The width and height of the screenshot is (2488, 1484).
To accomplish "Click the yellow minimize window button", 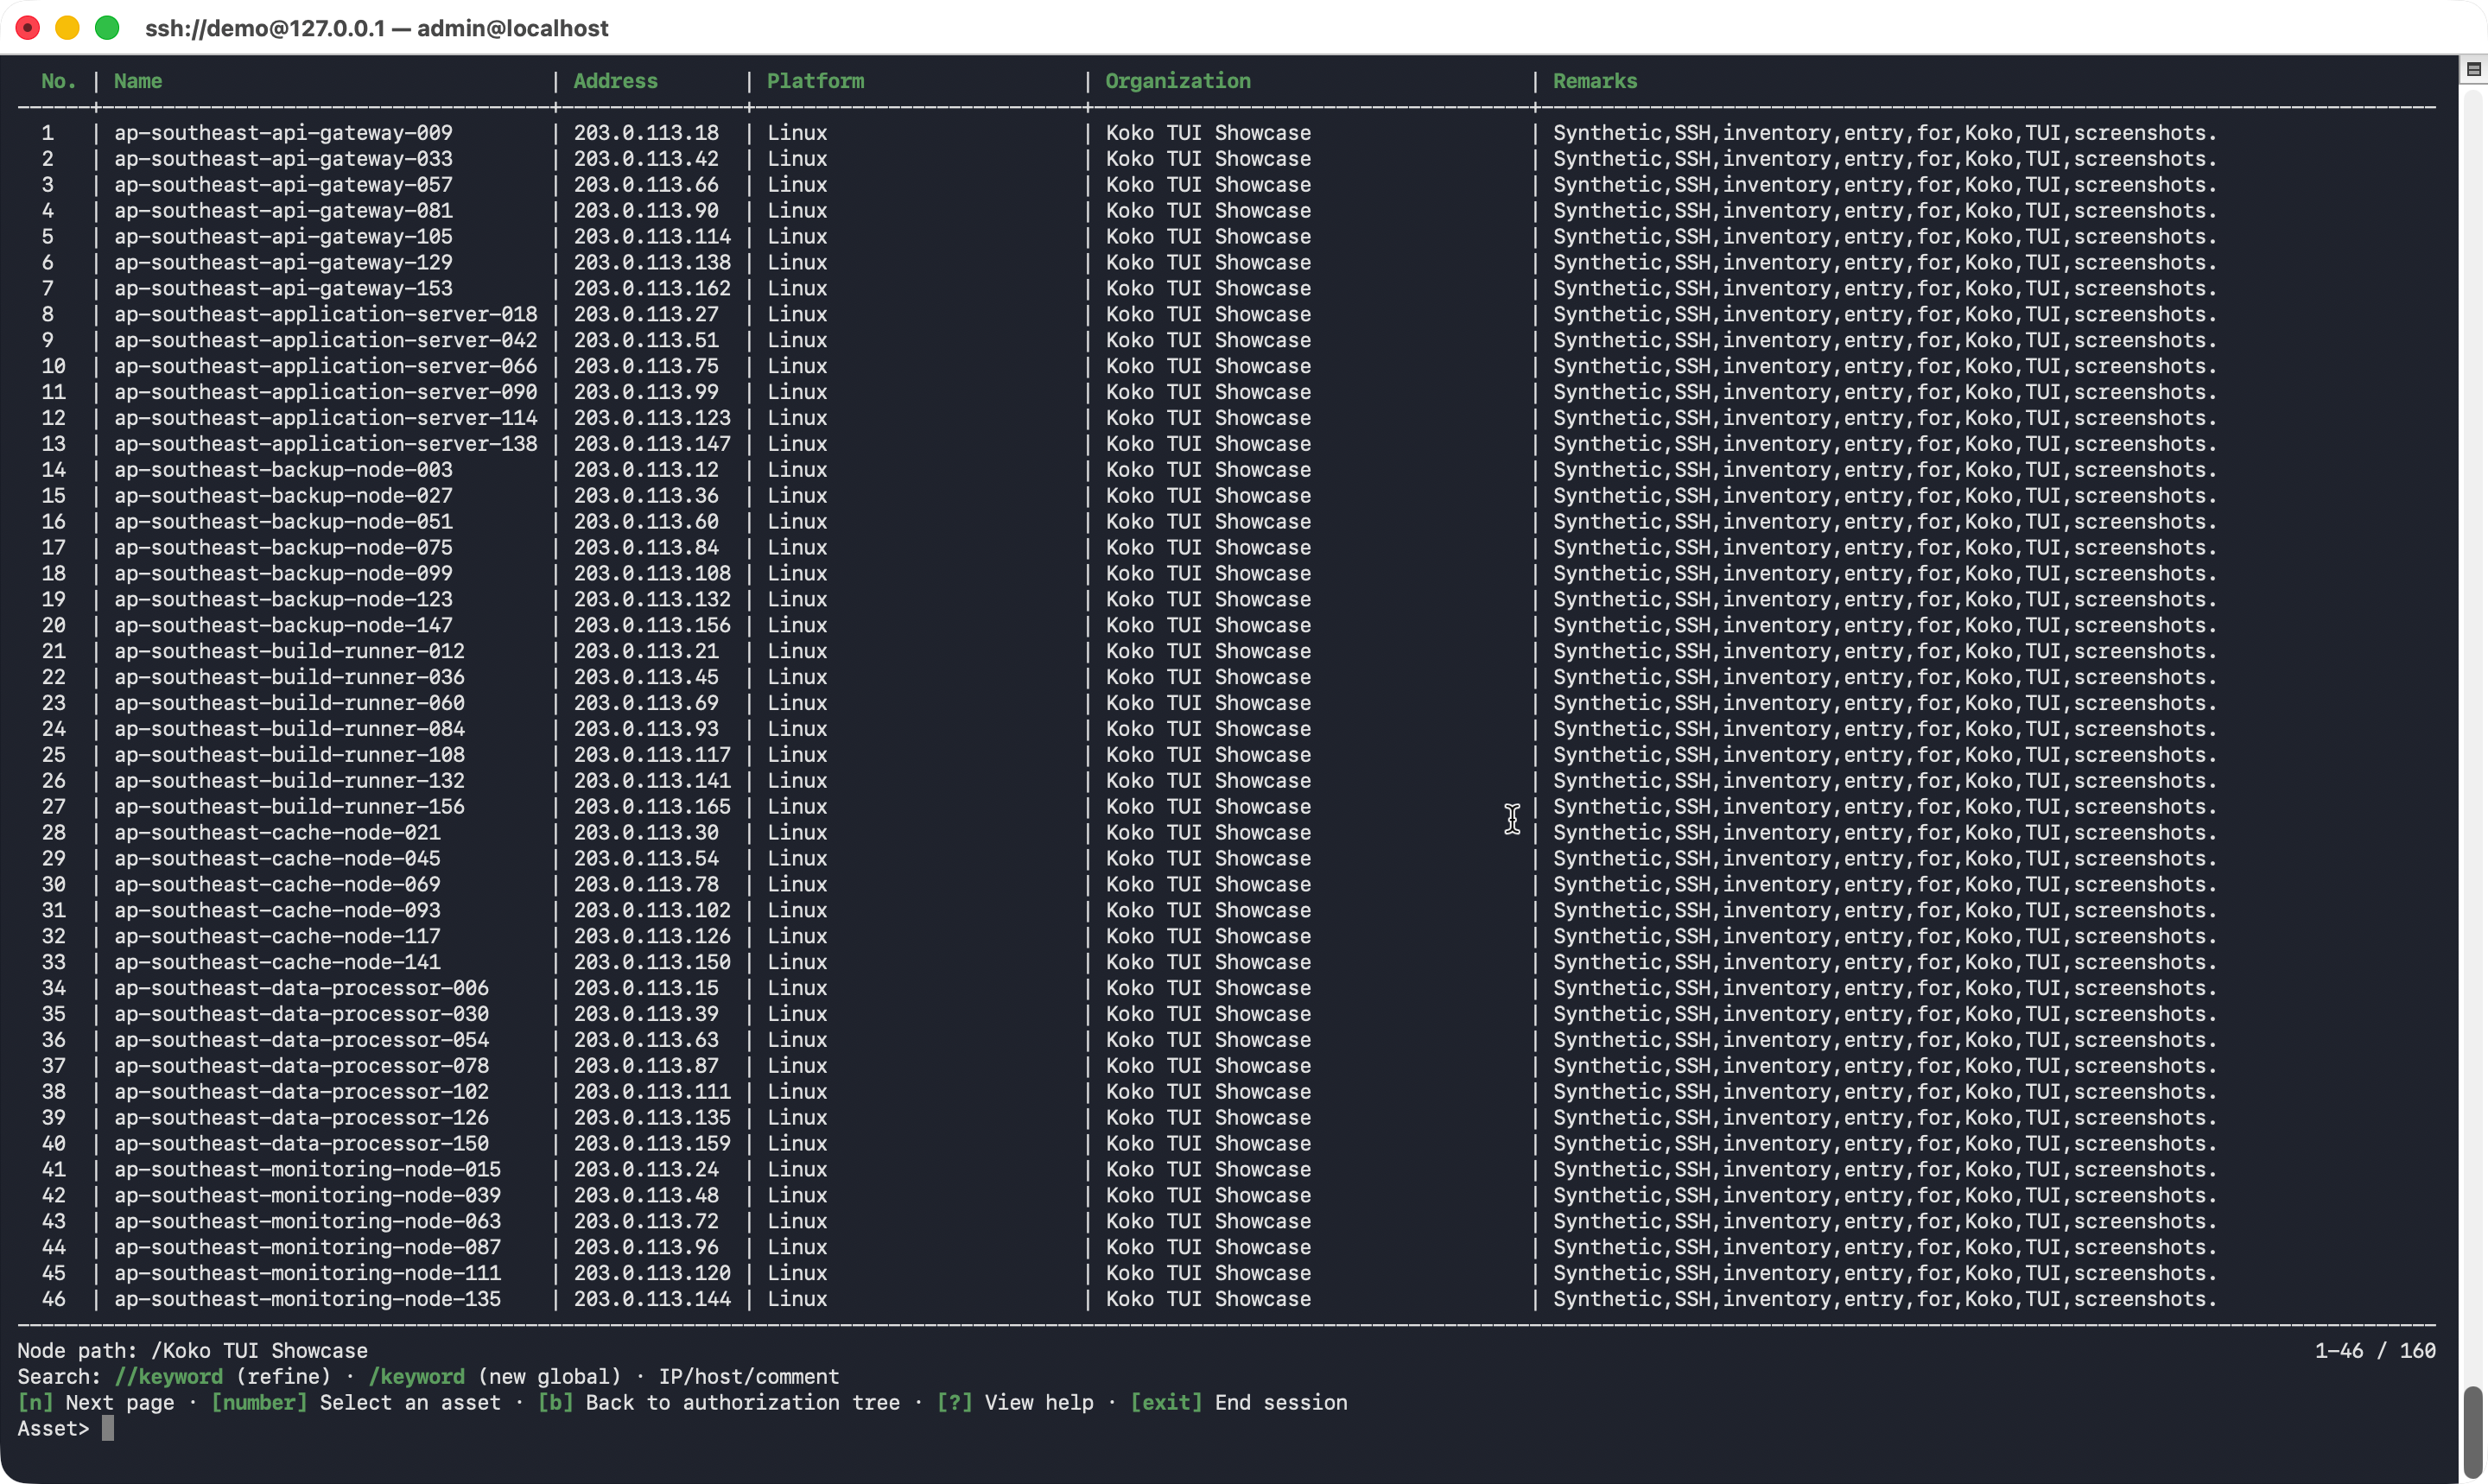I will 67,28.
